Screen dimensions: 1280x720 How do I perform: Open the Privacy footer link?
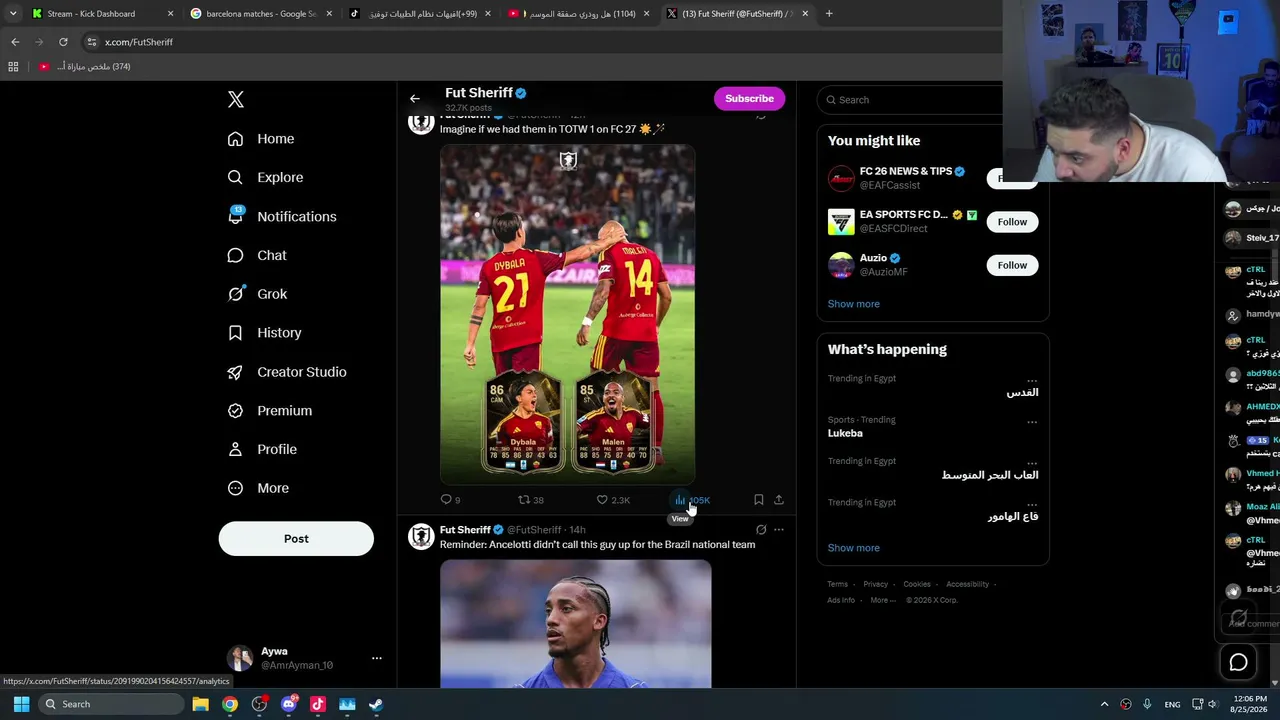pyautogui.click(x=876, y=584)
